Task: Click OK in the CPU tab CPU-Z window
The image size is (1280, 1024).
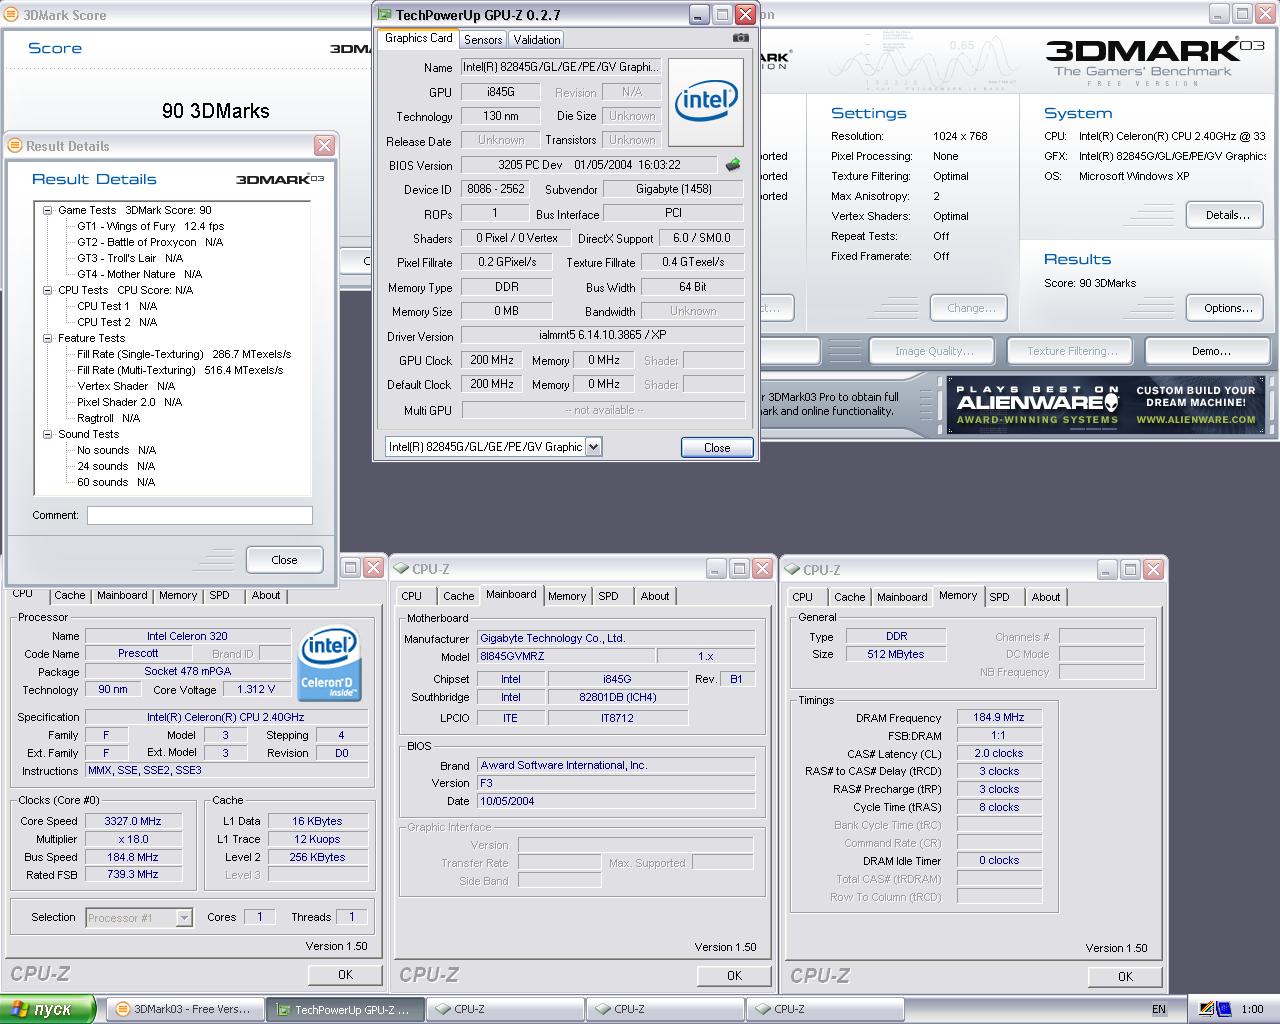Action: coord(345,974)
